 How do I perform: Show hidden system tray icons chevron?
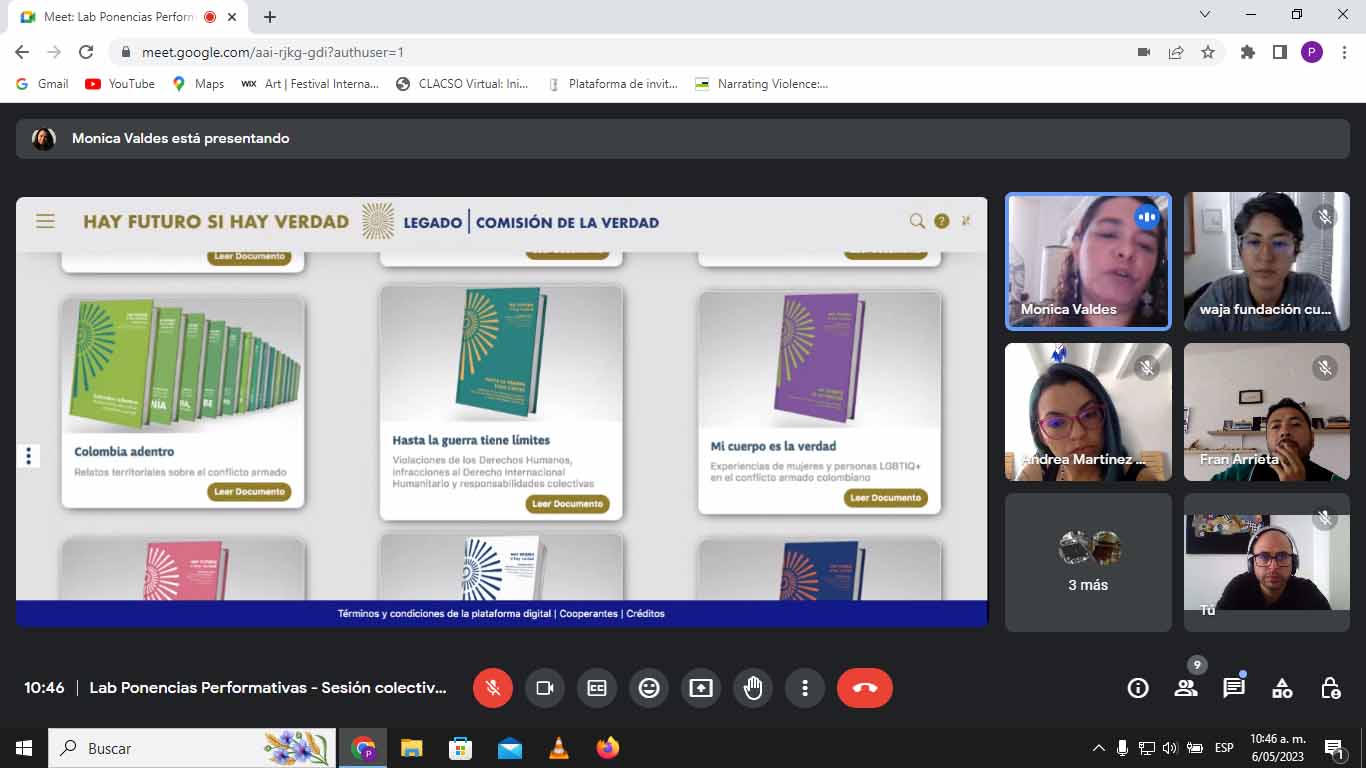(1099, 748)
